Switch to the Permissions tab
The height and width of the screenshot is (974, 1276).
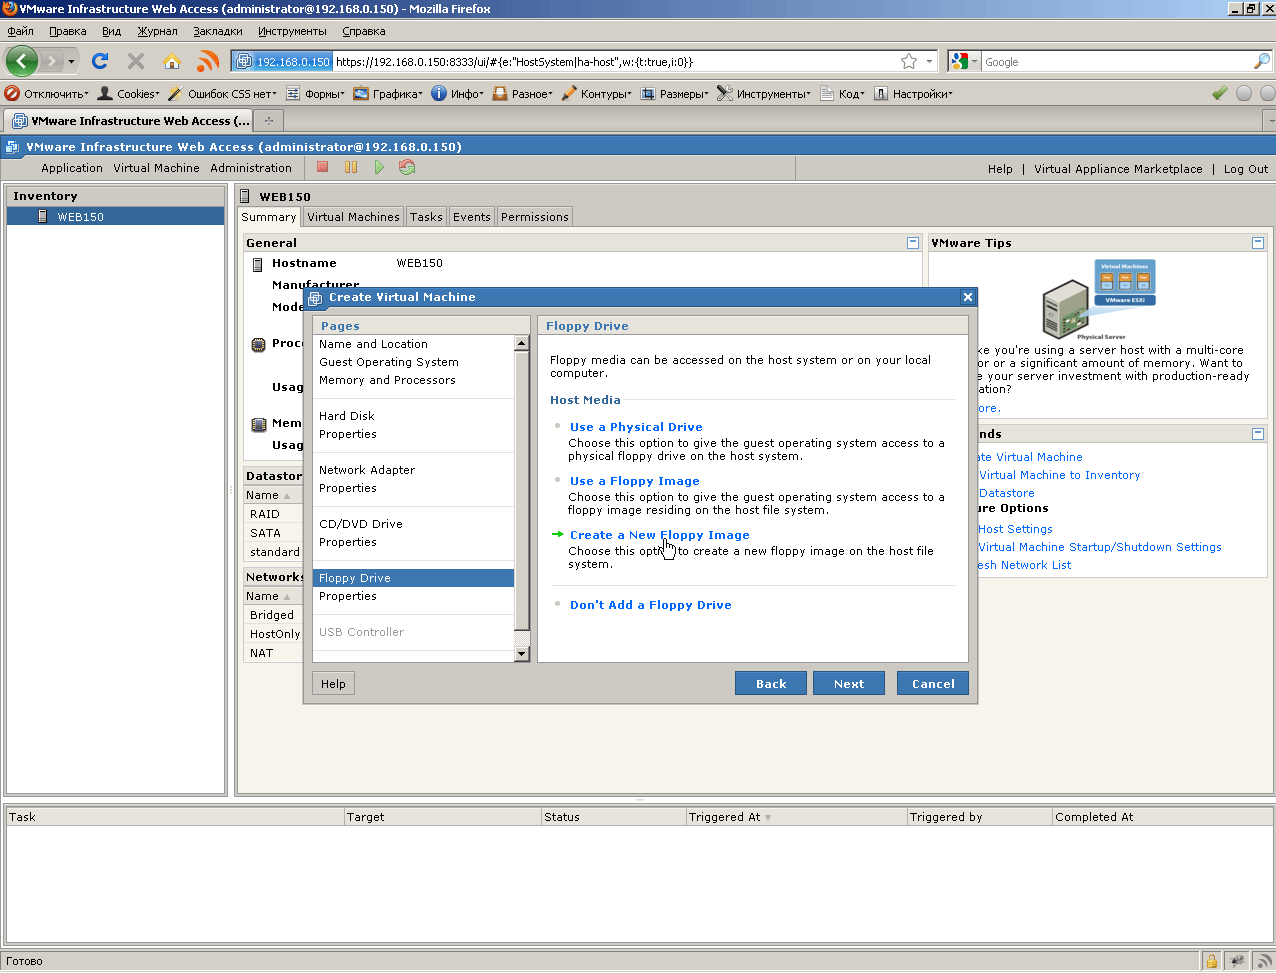coord(535,217)
